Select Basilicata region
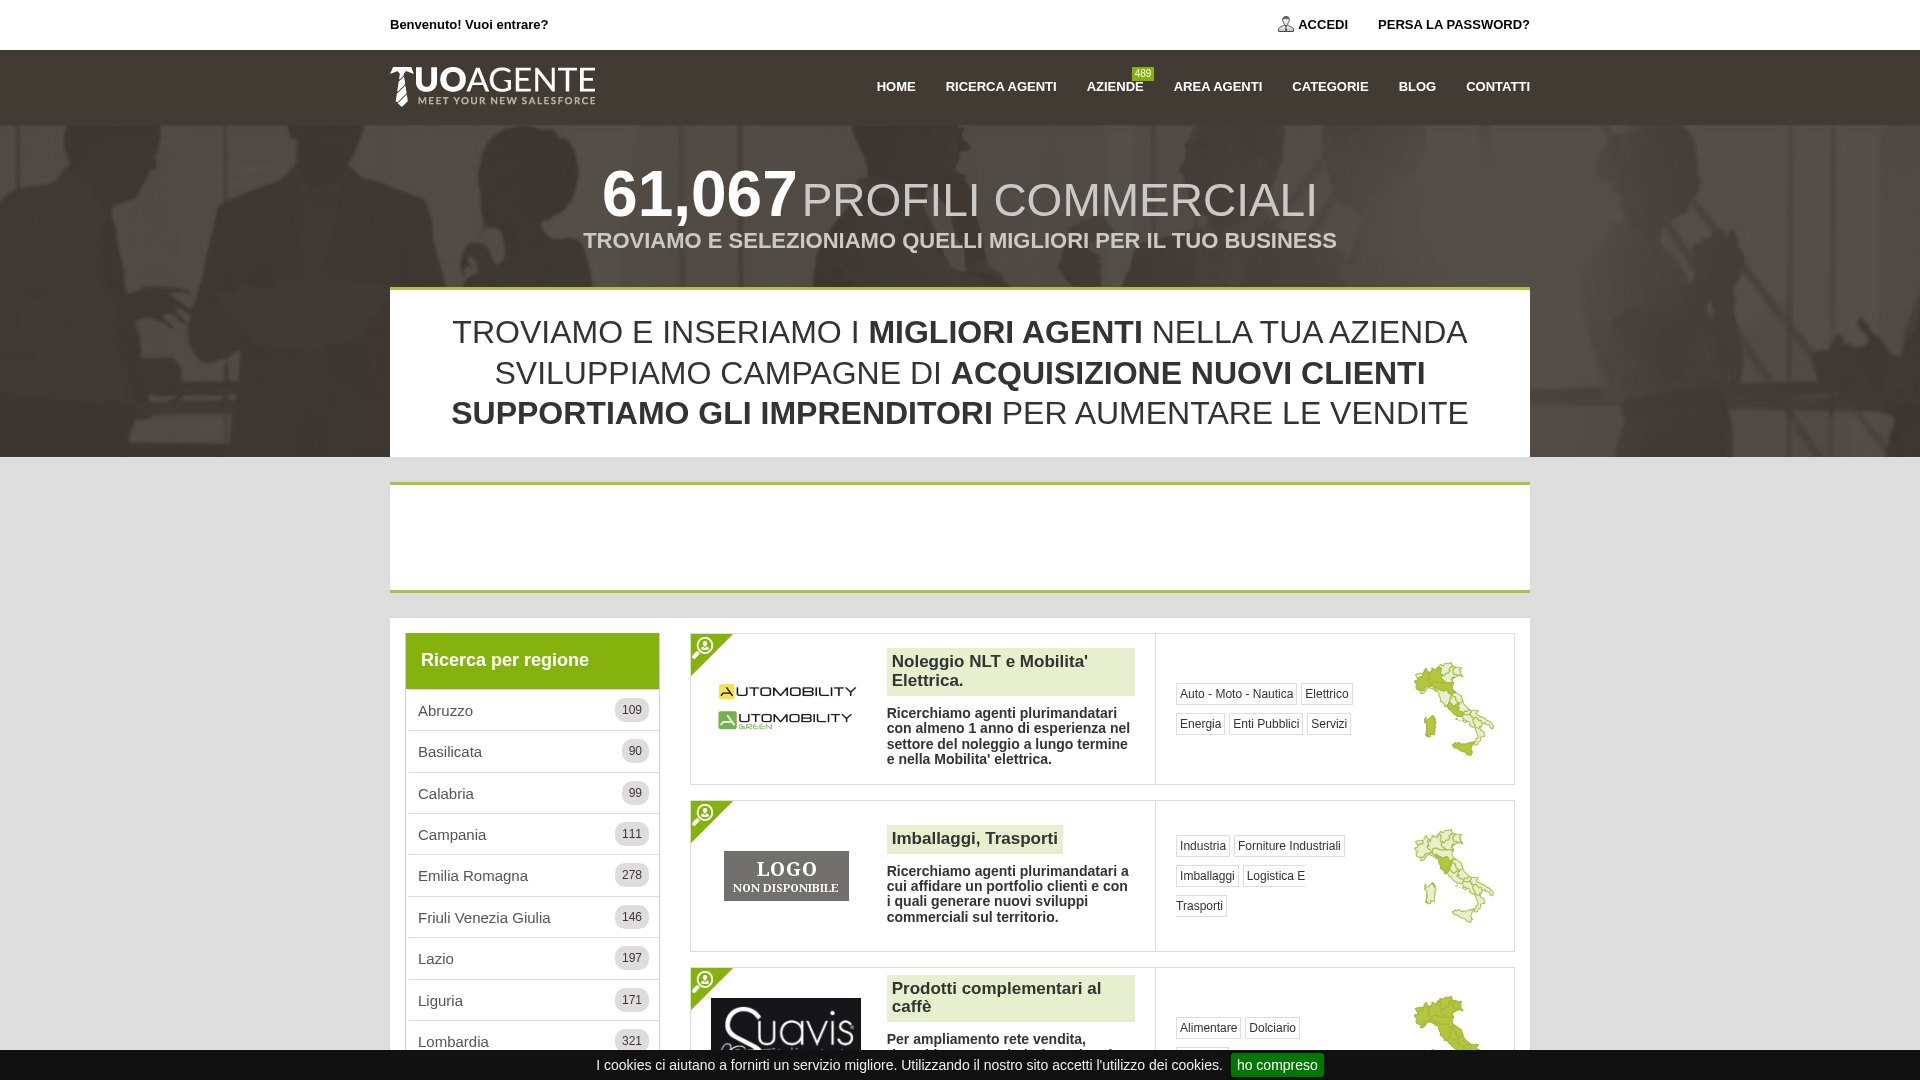Viewport: 1920px width, 1080px height. tap(533, 752)
